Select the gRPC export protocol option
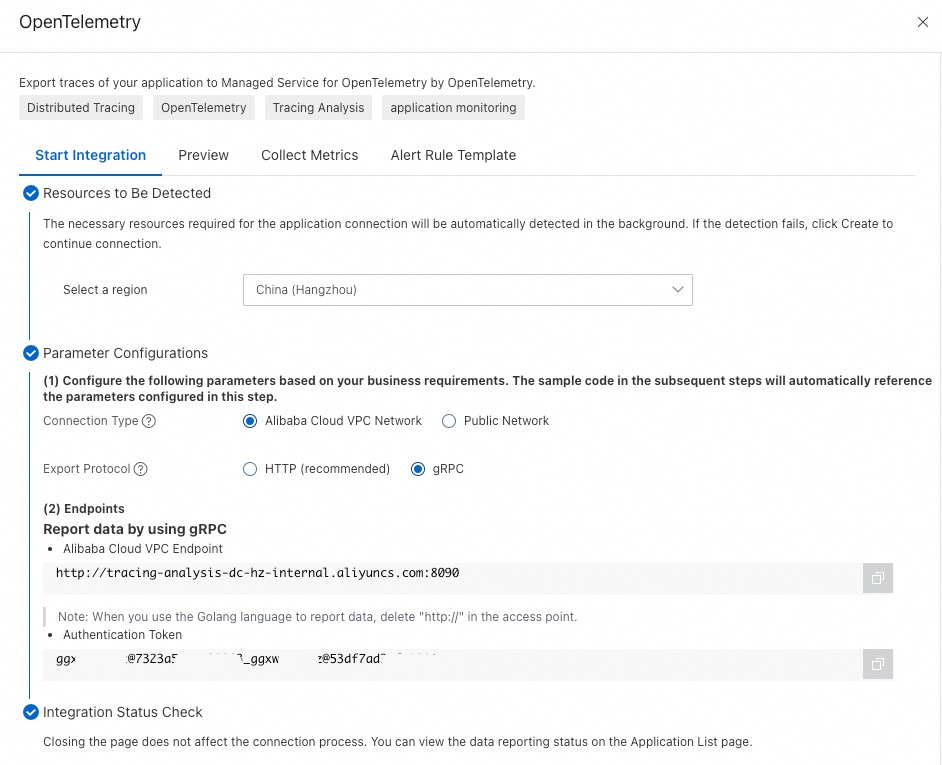Screen dimensions: 942x765 419,469
